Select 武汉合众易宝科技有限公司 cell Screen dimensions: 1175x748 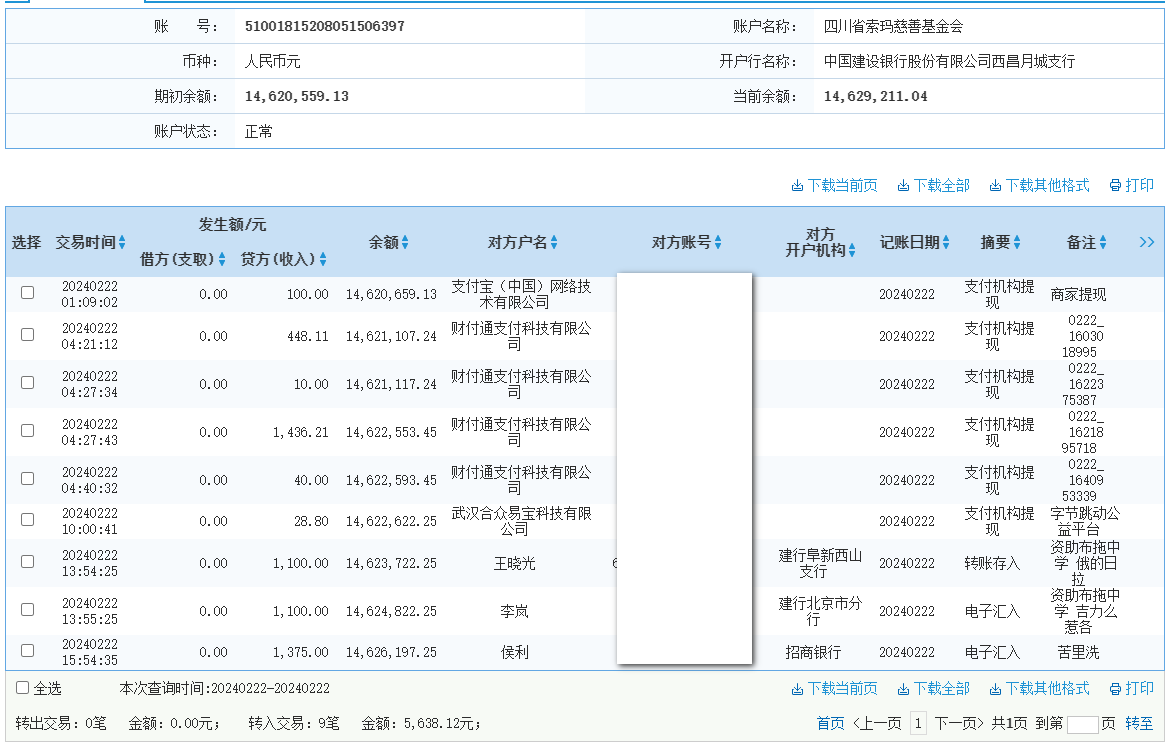(521, 521)
